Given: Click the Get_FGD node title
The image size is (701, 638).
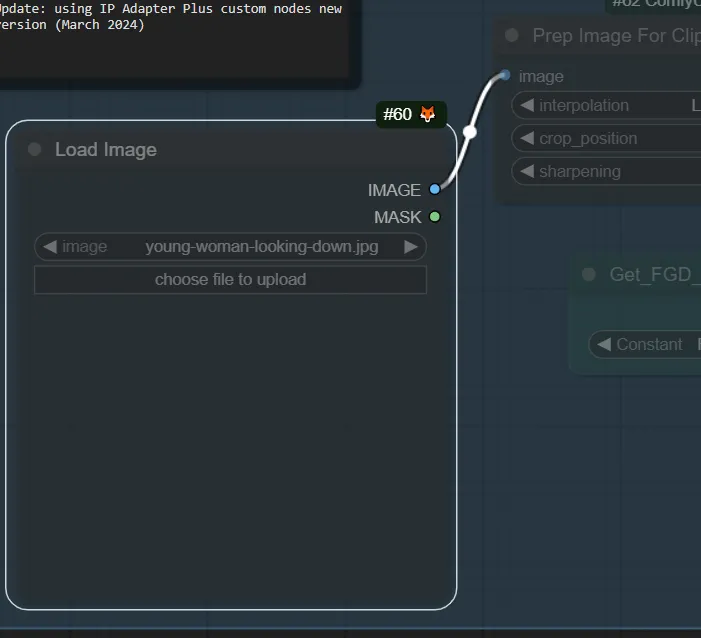Looking at the screenshot, I should click(655, 275).
